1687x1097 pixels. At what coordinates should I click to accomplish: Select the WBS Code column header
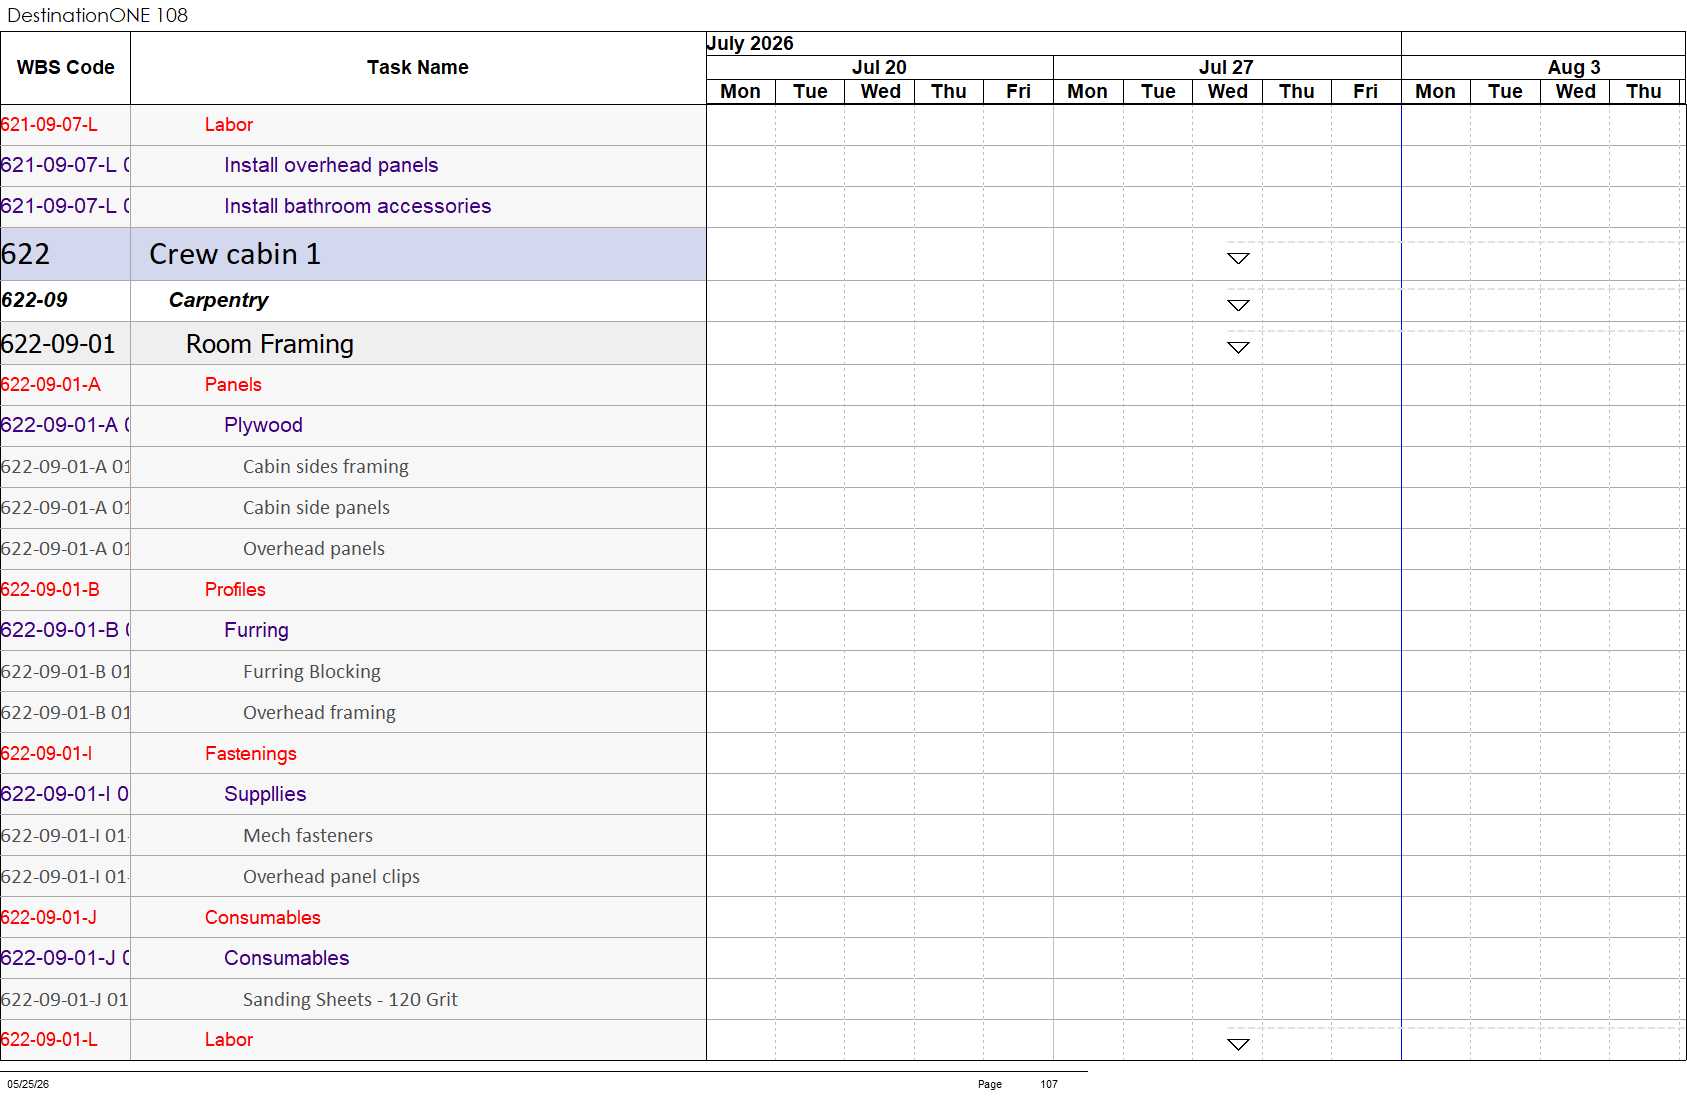[65, 67]
